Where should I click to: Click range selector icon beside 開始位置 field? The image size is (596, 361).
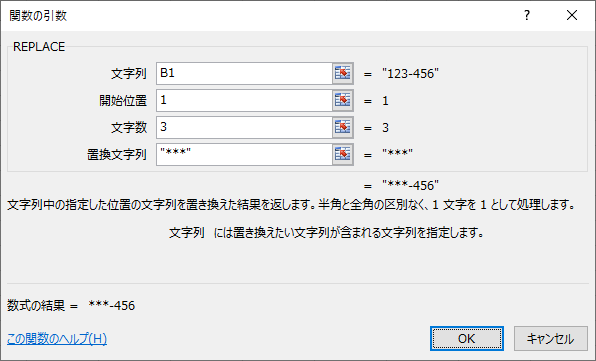(x=343, y=100)
